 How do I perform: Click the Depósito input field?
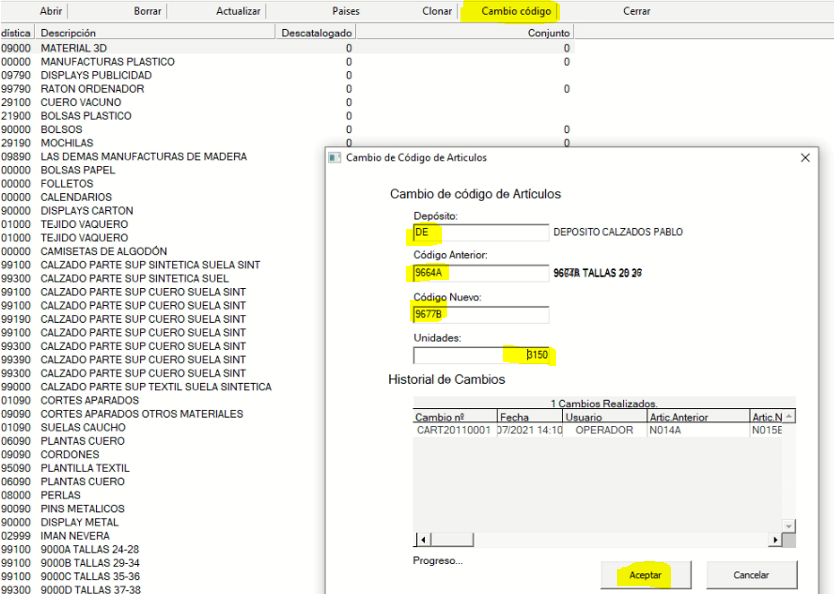[480, 233]
